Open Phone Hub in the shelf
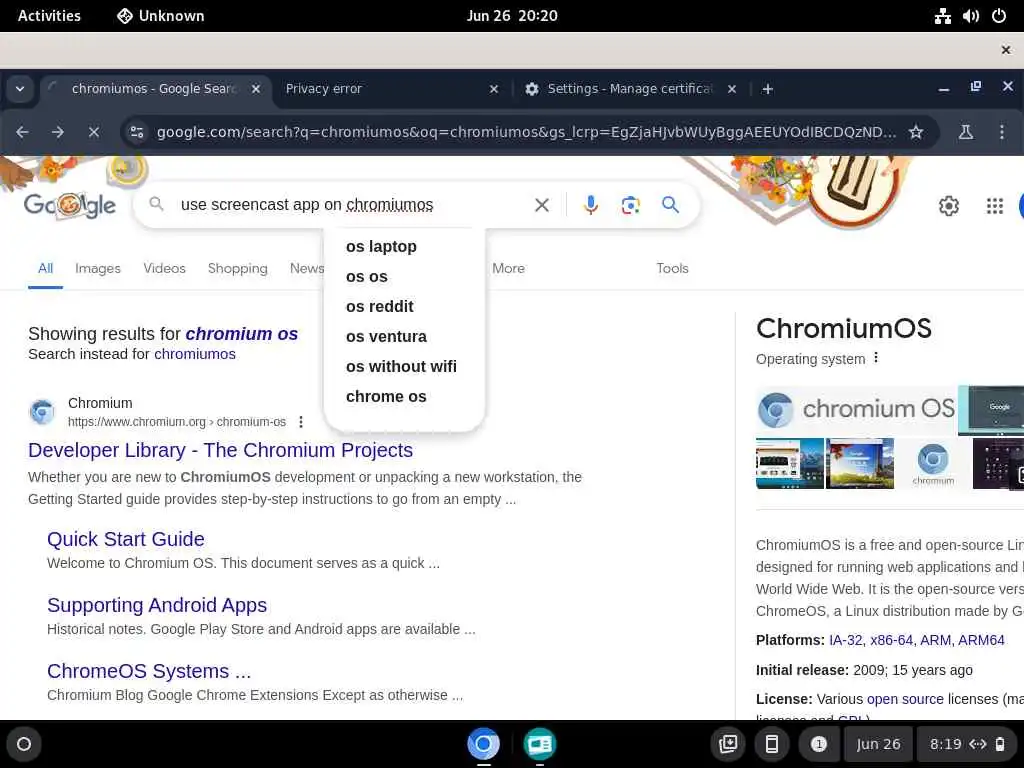The image size is (1024, 768). [771, 744]
